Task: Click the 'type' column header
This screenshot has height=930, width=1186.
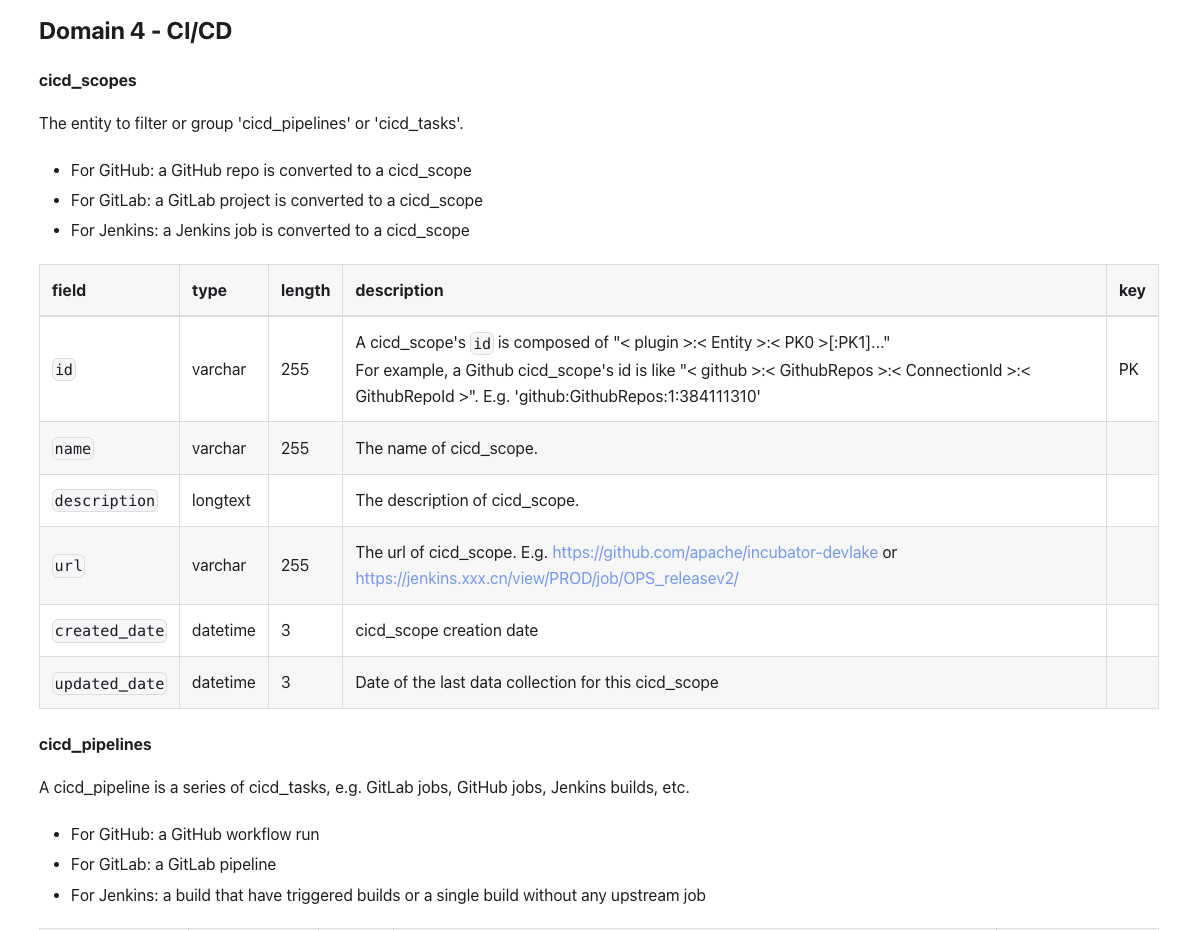Action: 209,290
